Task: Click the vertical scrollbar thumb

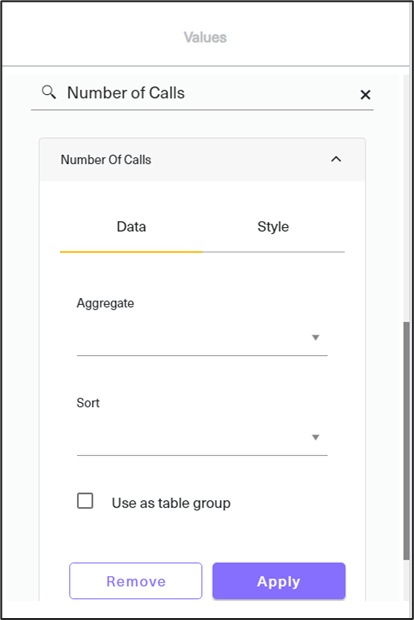Action: [406, 440]
